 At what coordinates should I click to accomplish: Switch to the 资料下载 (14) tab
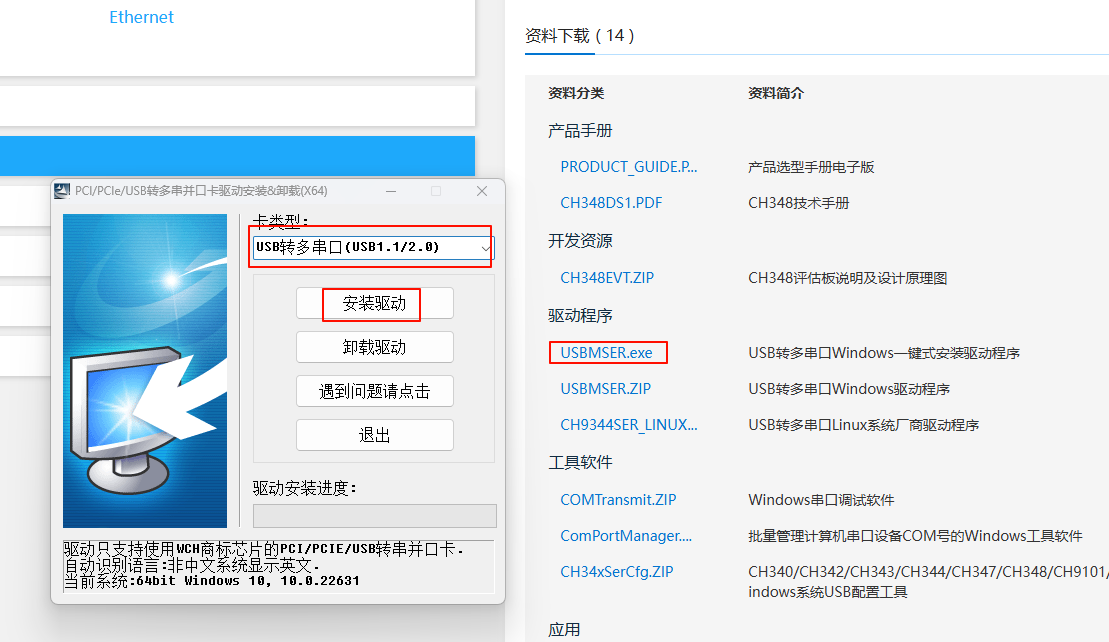pyautogui.click(x=579, y=36)
